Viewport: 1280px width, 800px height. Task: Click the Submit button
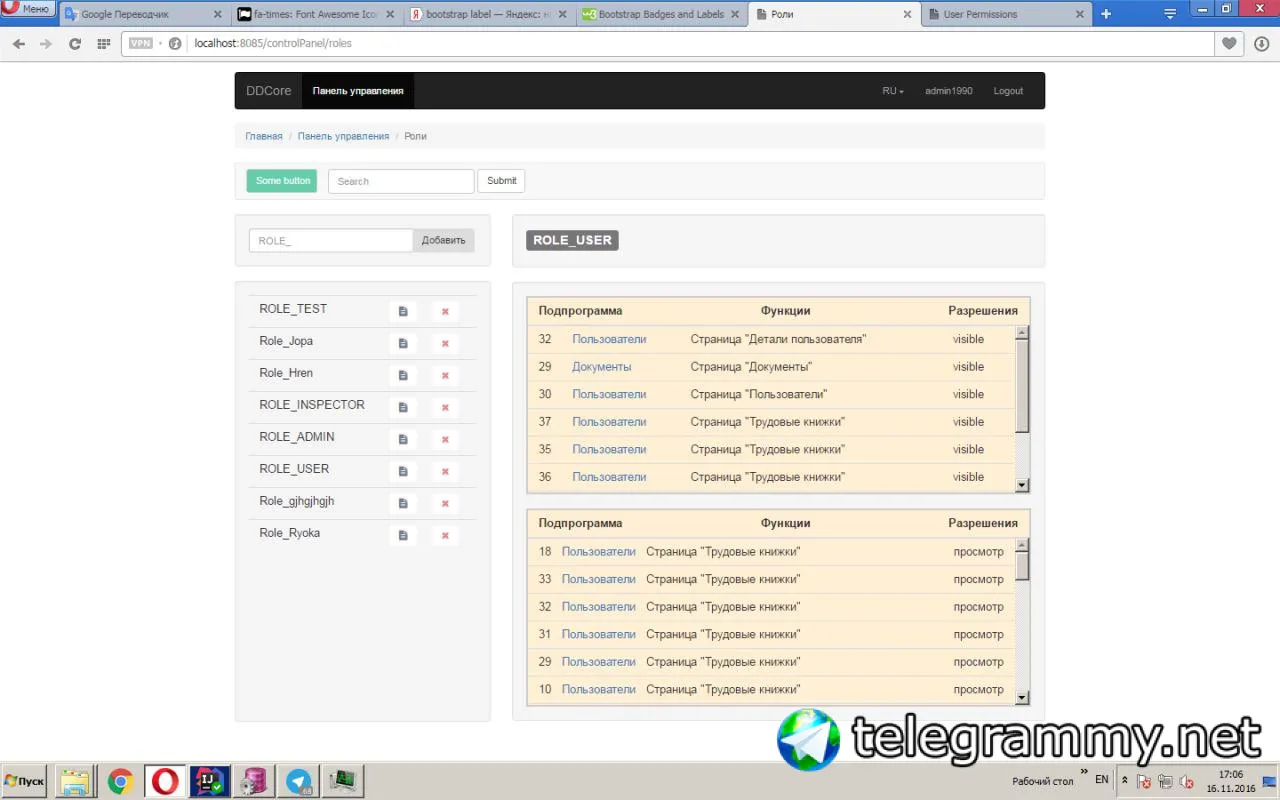502,181
